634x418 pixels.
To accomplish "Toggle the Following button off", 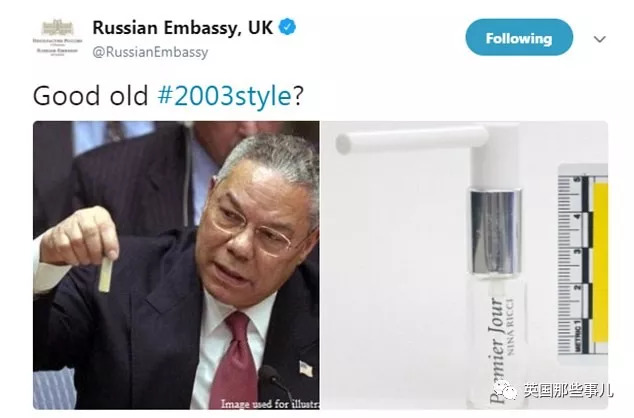I will pyautogui.click(x=519, y=38).
